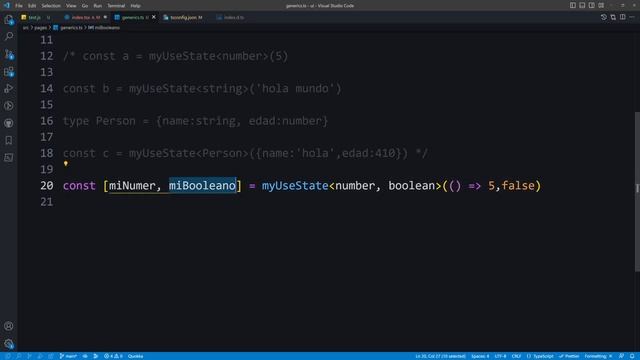Viewport: 640px width, 360px height.
Task: Open the Go menu
Action: (85, 6)
